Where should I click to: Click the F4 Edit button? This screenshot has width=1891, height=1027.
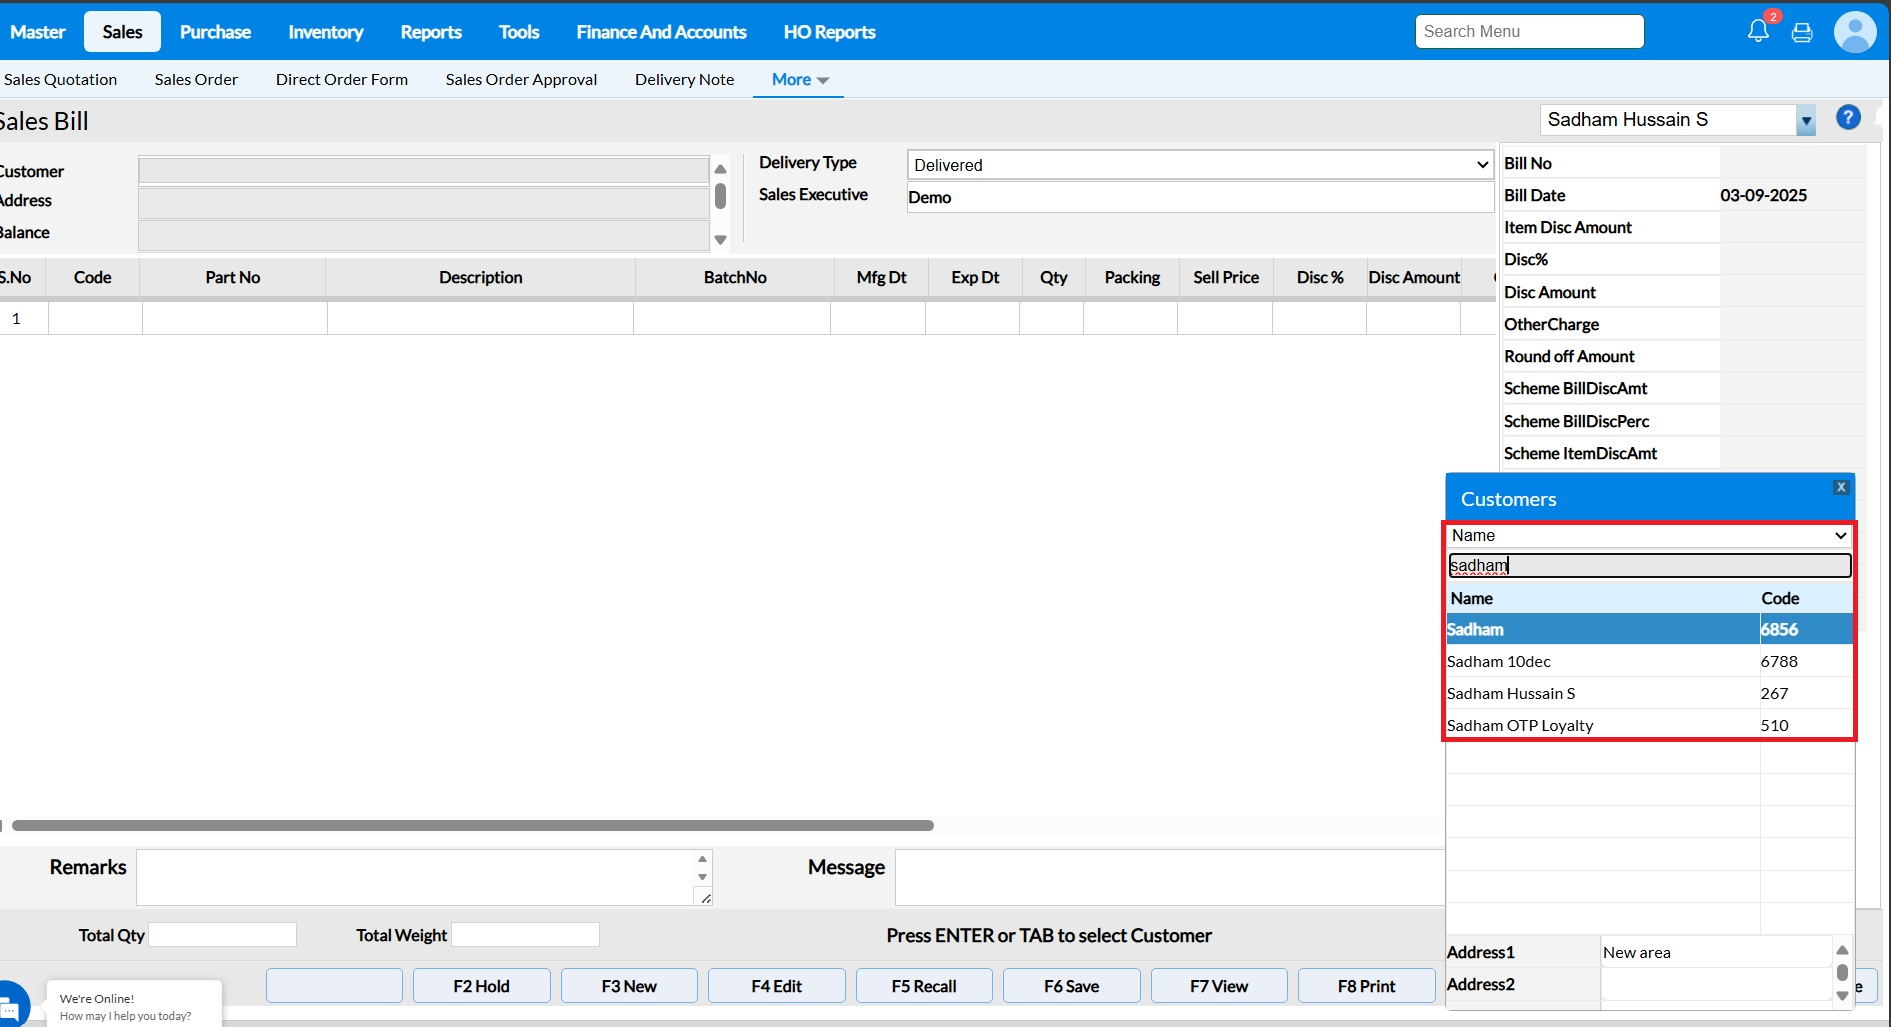777,986
